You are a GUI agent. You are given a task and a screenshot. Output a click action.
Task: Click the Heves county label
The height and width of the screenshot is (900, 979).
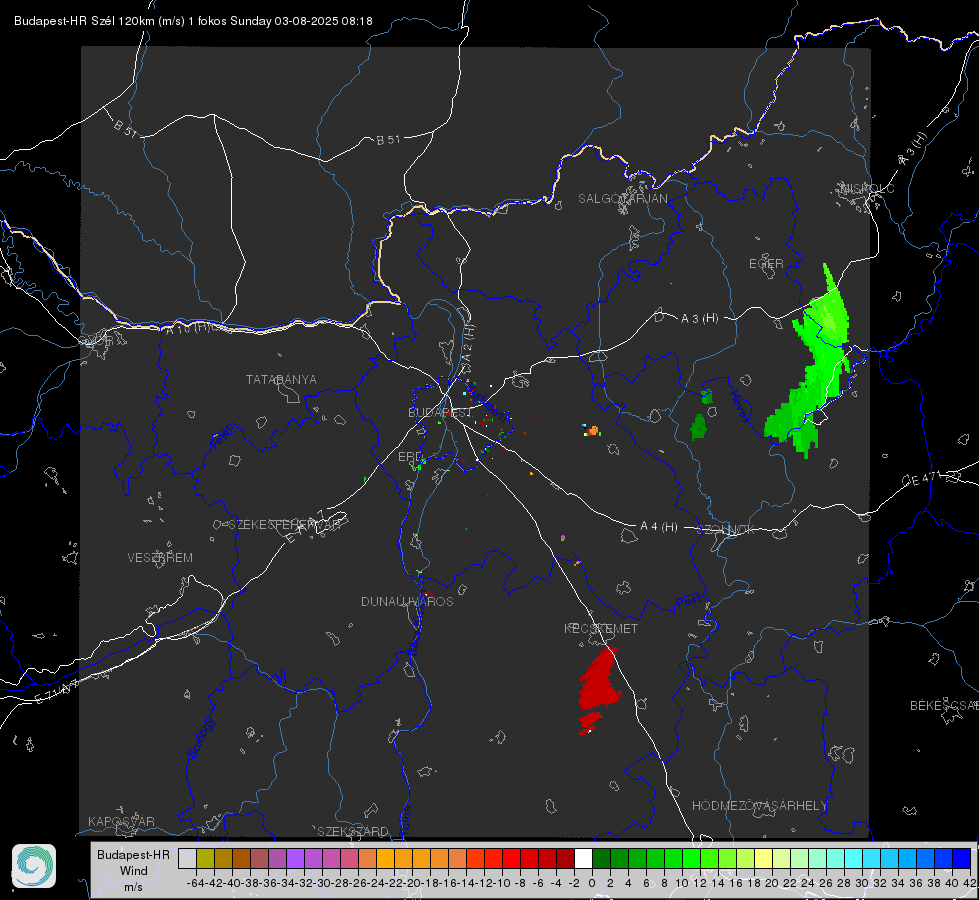(x=739, y=405)
